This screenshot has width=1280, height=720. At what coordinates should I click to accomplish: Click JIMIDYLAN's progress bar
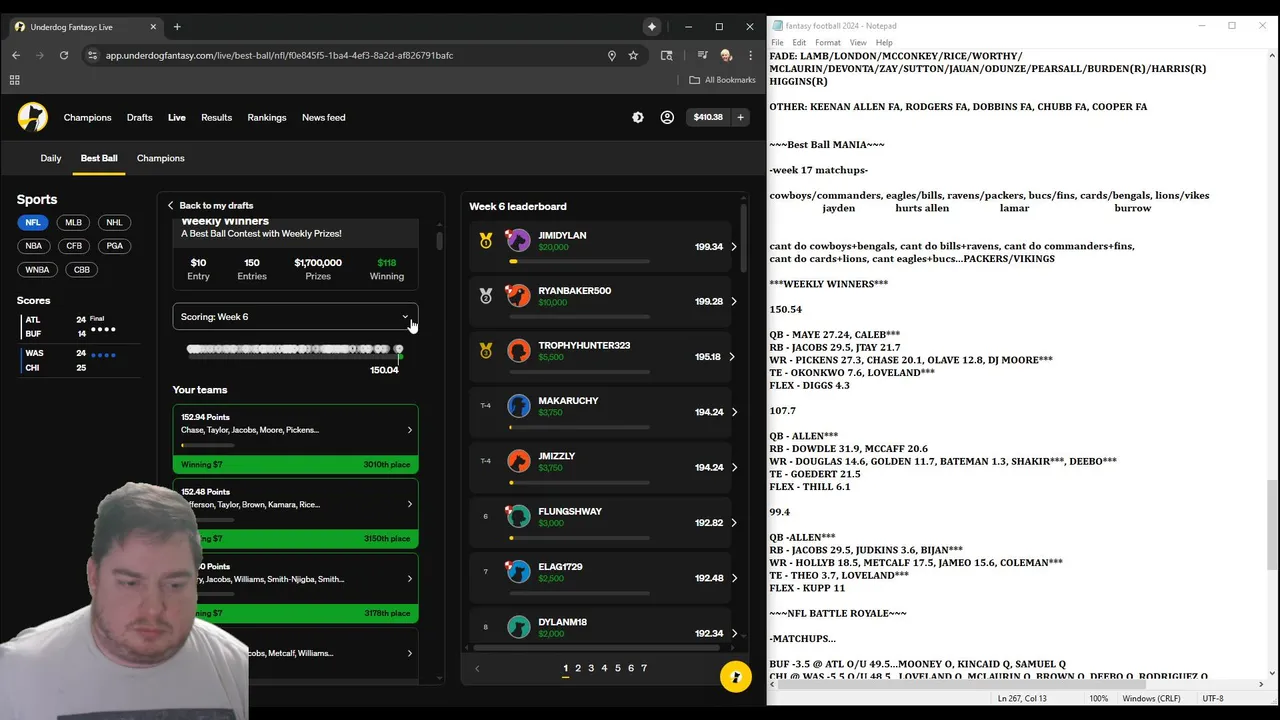[x=580, y=261]
